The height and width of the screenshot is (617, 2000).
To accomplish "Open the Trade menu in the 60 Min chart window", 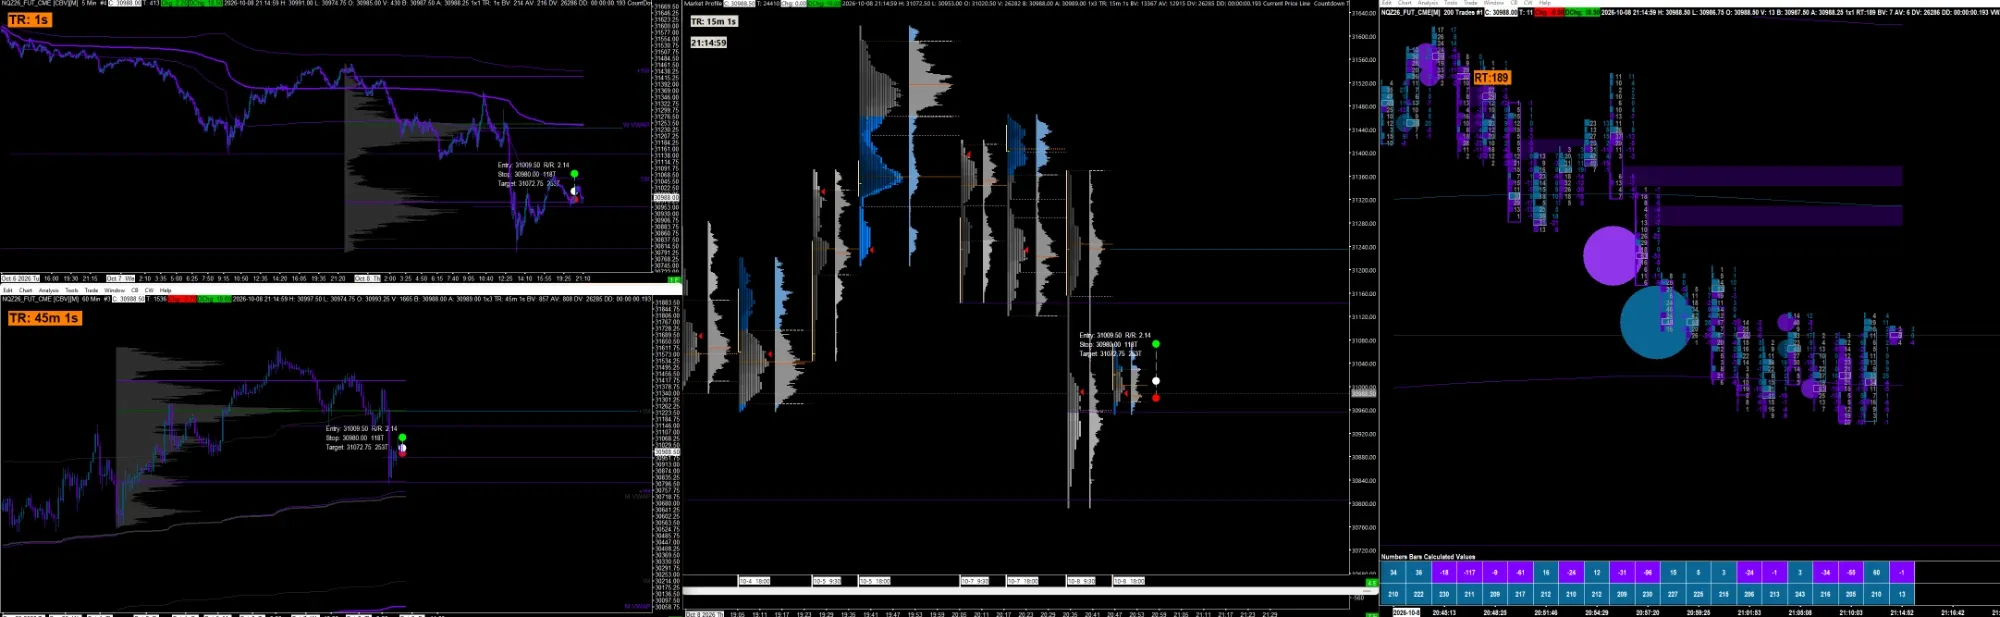I will [x=91, y=290].
